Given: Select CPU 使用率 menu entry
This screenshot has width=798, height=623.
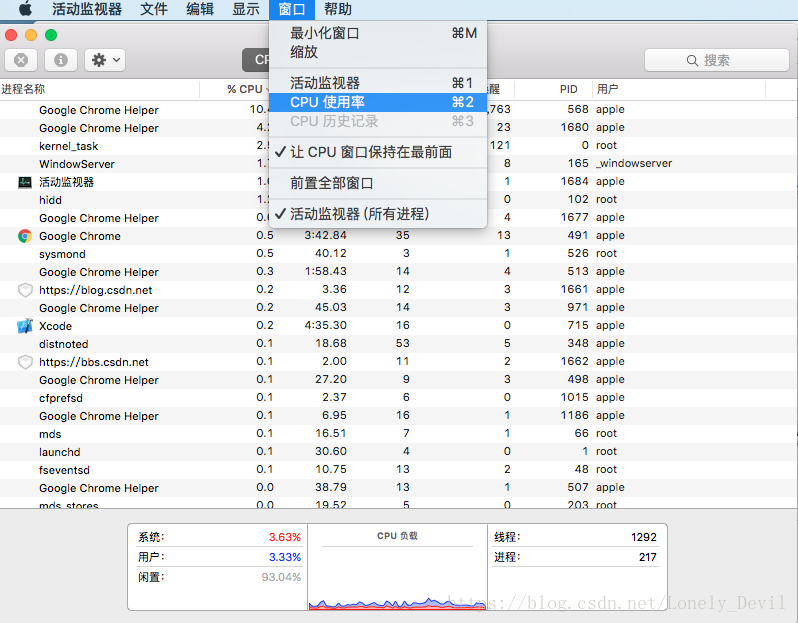Looking at the screenshot, I should [378, 102].
